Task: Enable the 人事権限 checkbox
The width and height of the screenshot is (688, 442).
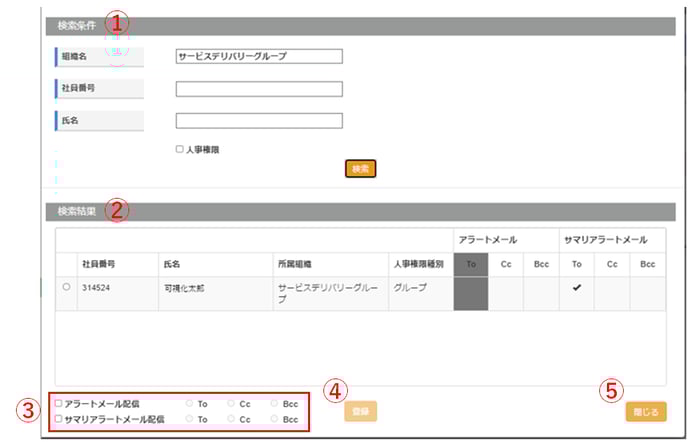Action: [x=180, y=149]
